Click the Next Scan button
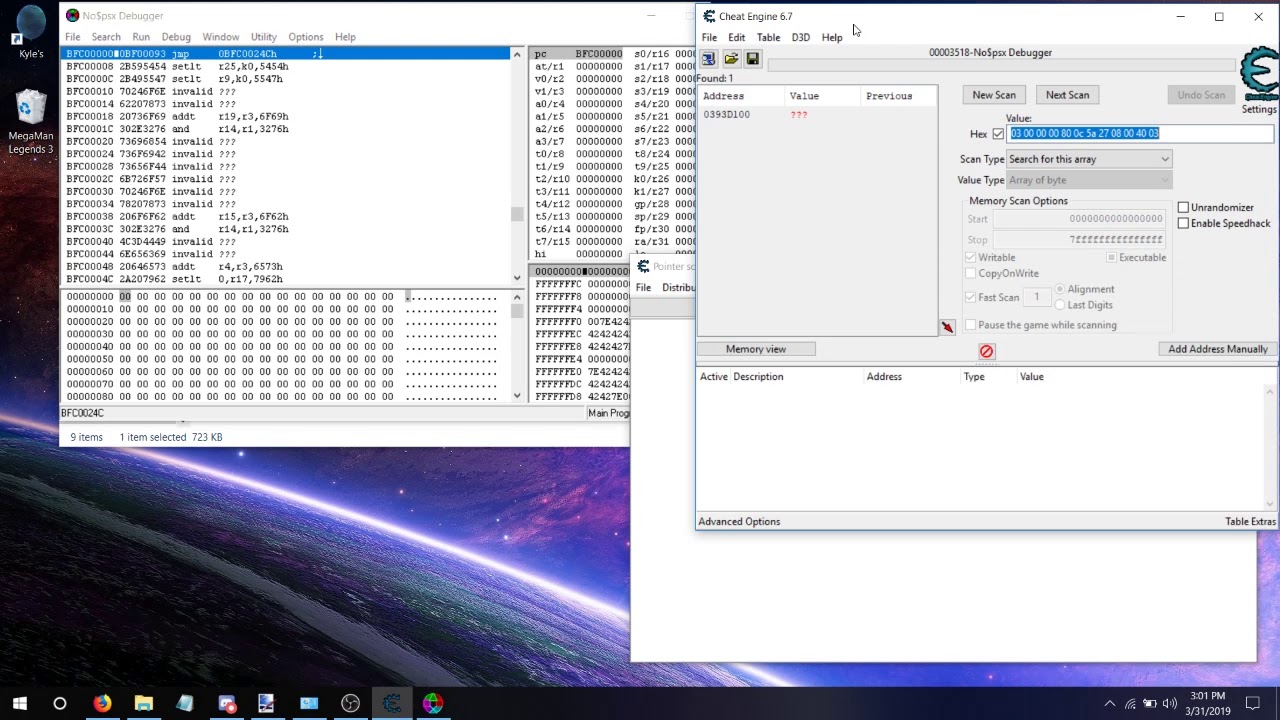 point(1067,95)
